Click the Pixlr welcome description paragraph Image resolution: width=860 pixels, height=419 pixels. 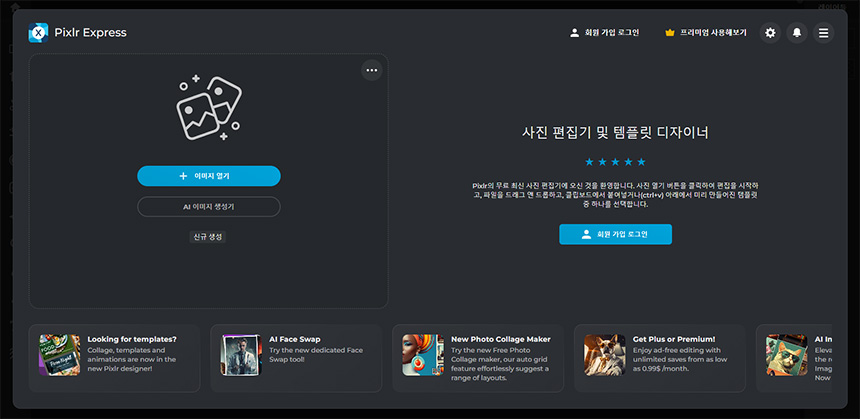point(615,195)
